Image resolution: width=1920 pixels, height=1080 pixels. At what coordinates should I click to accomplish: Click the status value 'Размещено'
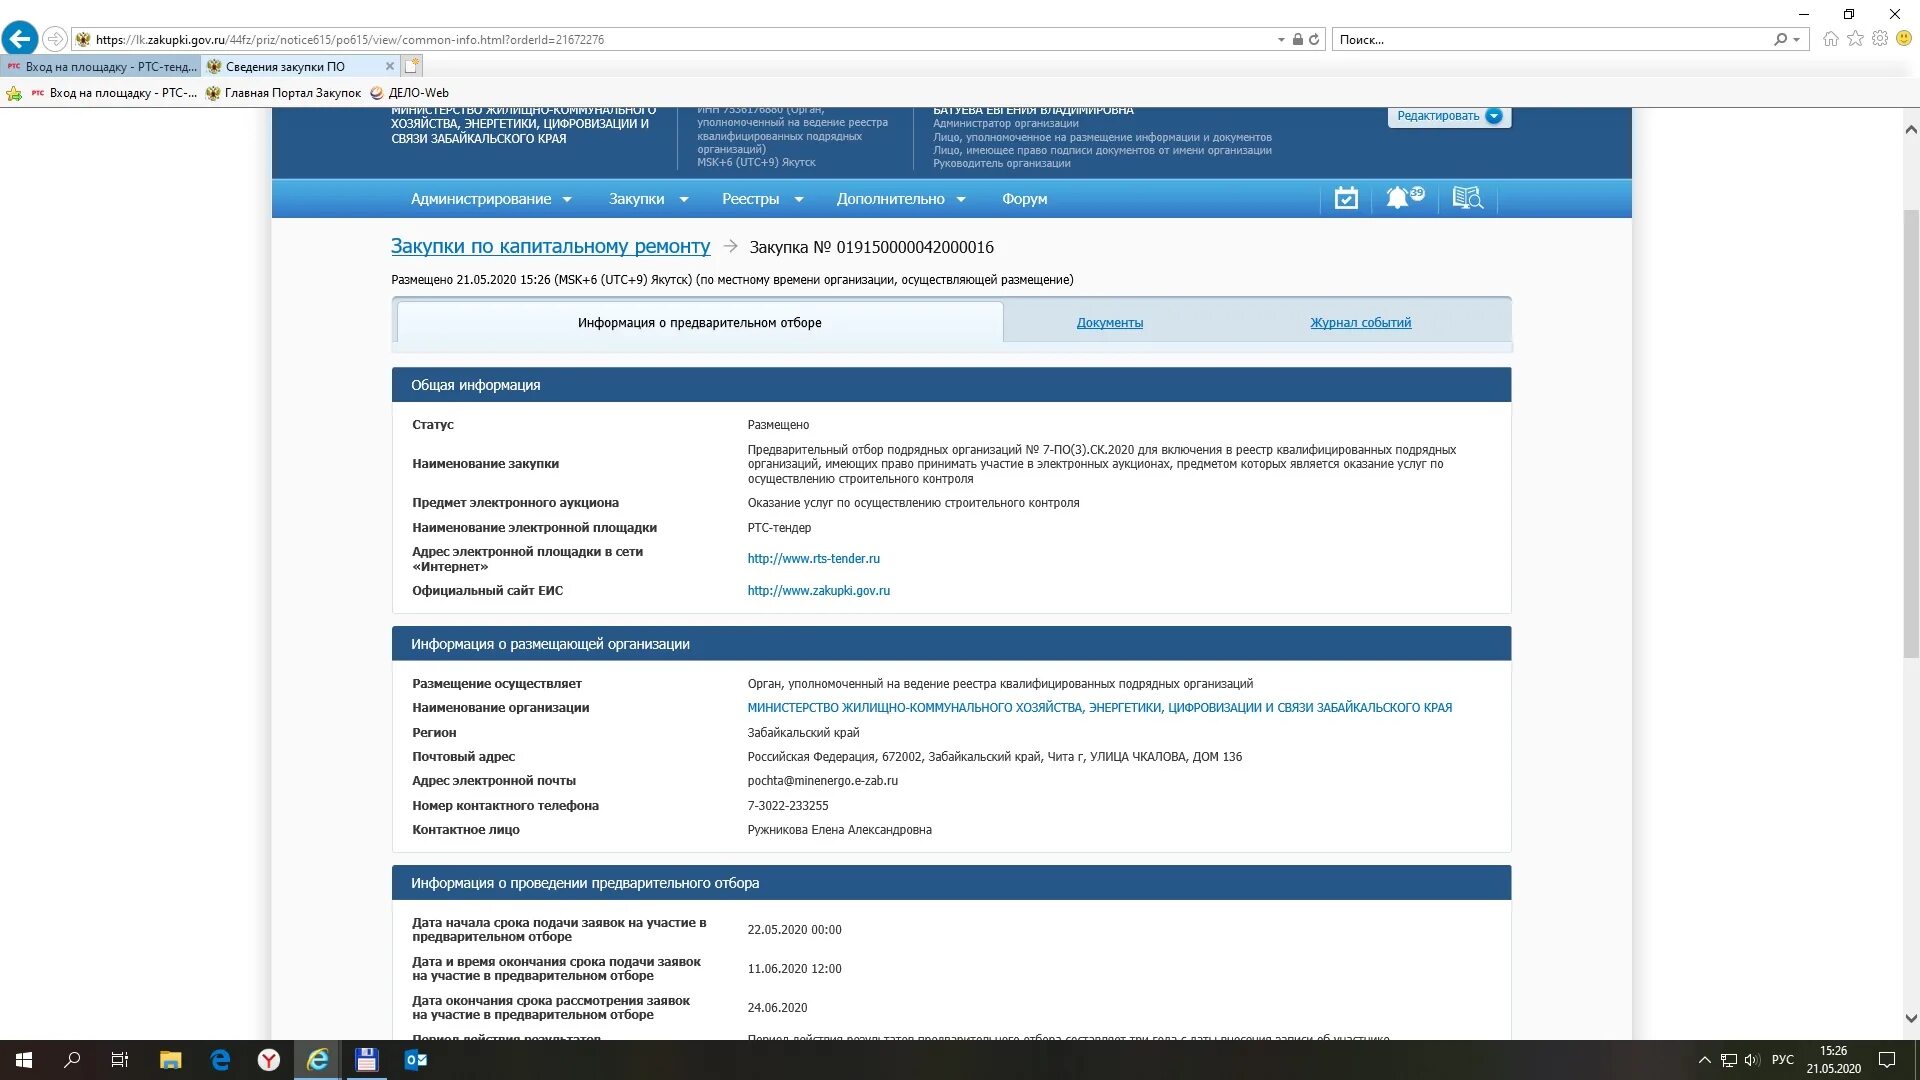[x=778, y=425]
